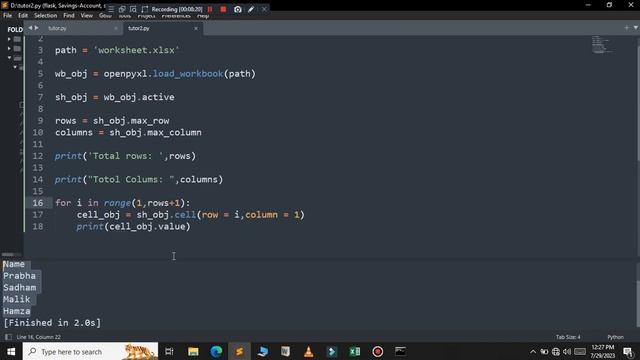Click the output panel scrollbar
This screenshot has width=640, height=360.
pyautogui.click(x=638, y=303)
